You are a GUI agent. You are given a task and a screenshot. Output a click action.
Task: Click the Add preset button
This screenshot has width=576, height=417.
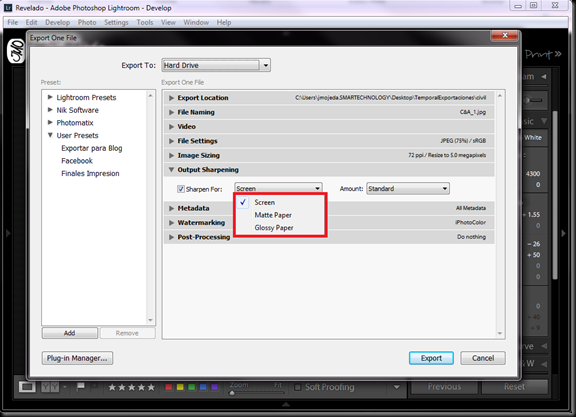tap(70, 333)
